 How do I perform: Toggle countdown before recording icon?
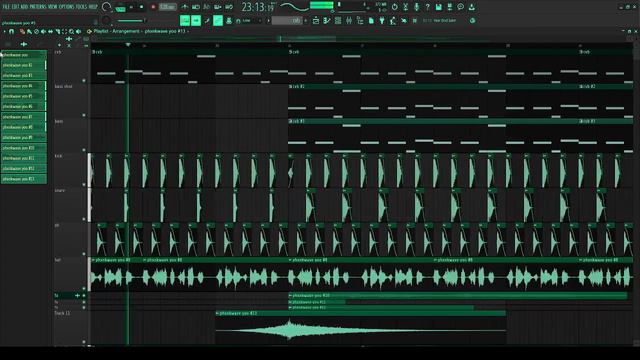pyautogui.click(x=207, y=7)
